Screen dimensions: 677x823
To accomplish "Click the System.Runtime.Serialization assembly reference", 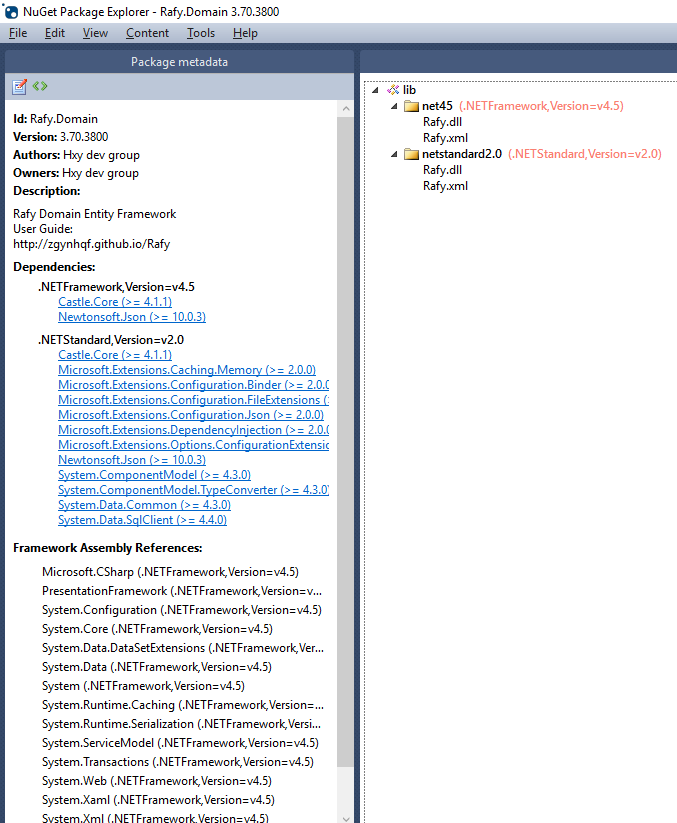I will pos(182,724).
